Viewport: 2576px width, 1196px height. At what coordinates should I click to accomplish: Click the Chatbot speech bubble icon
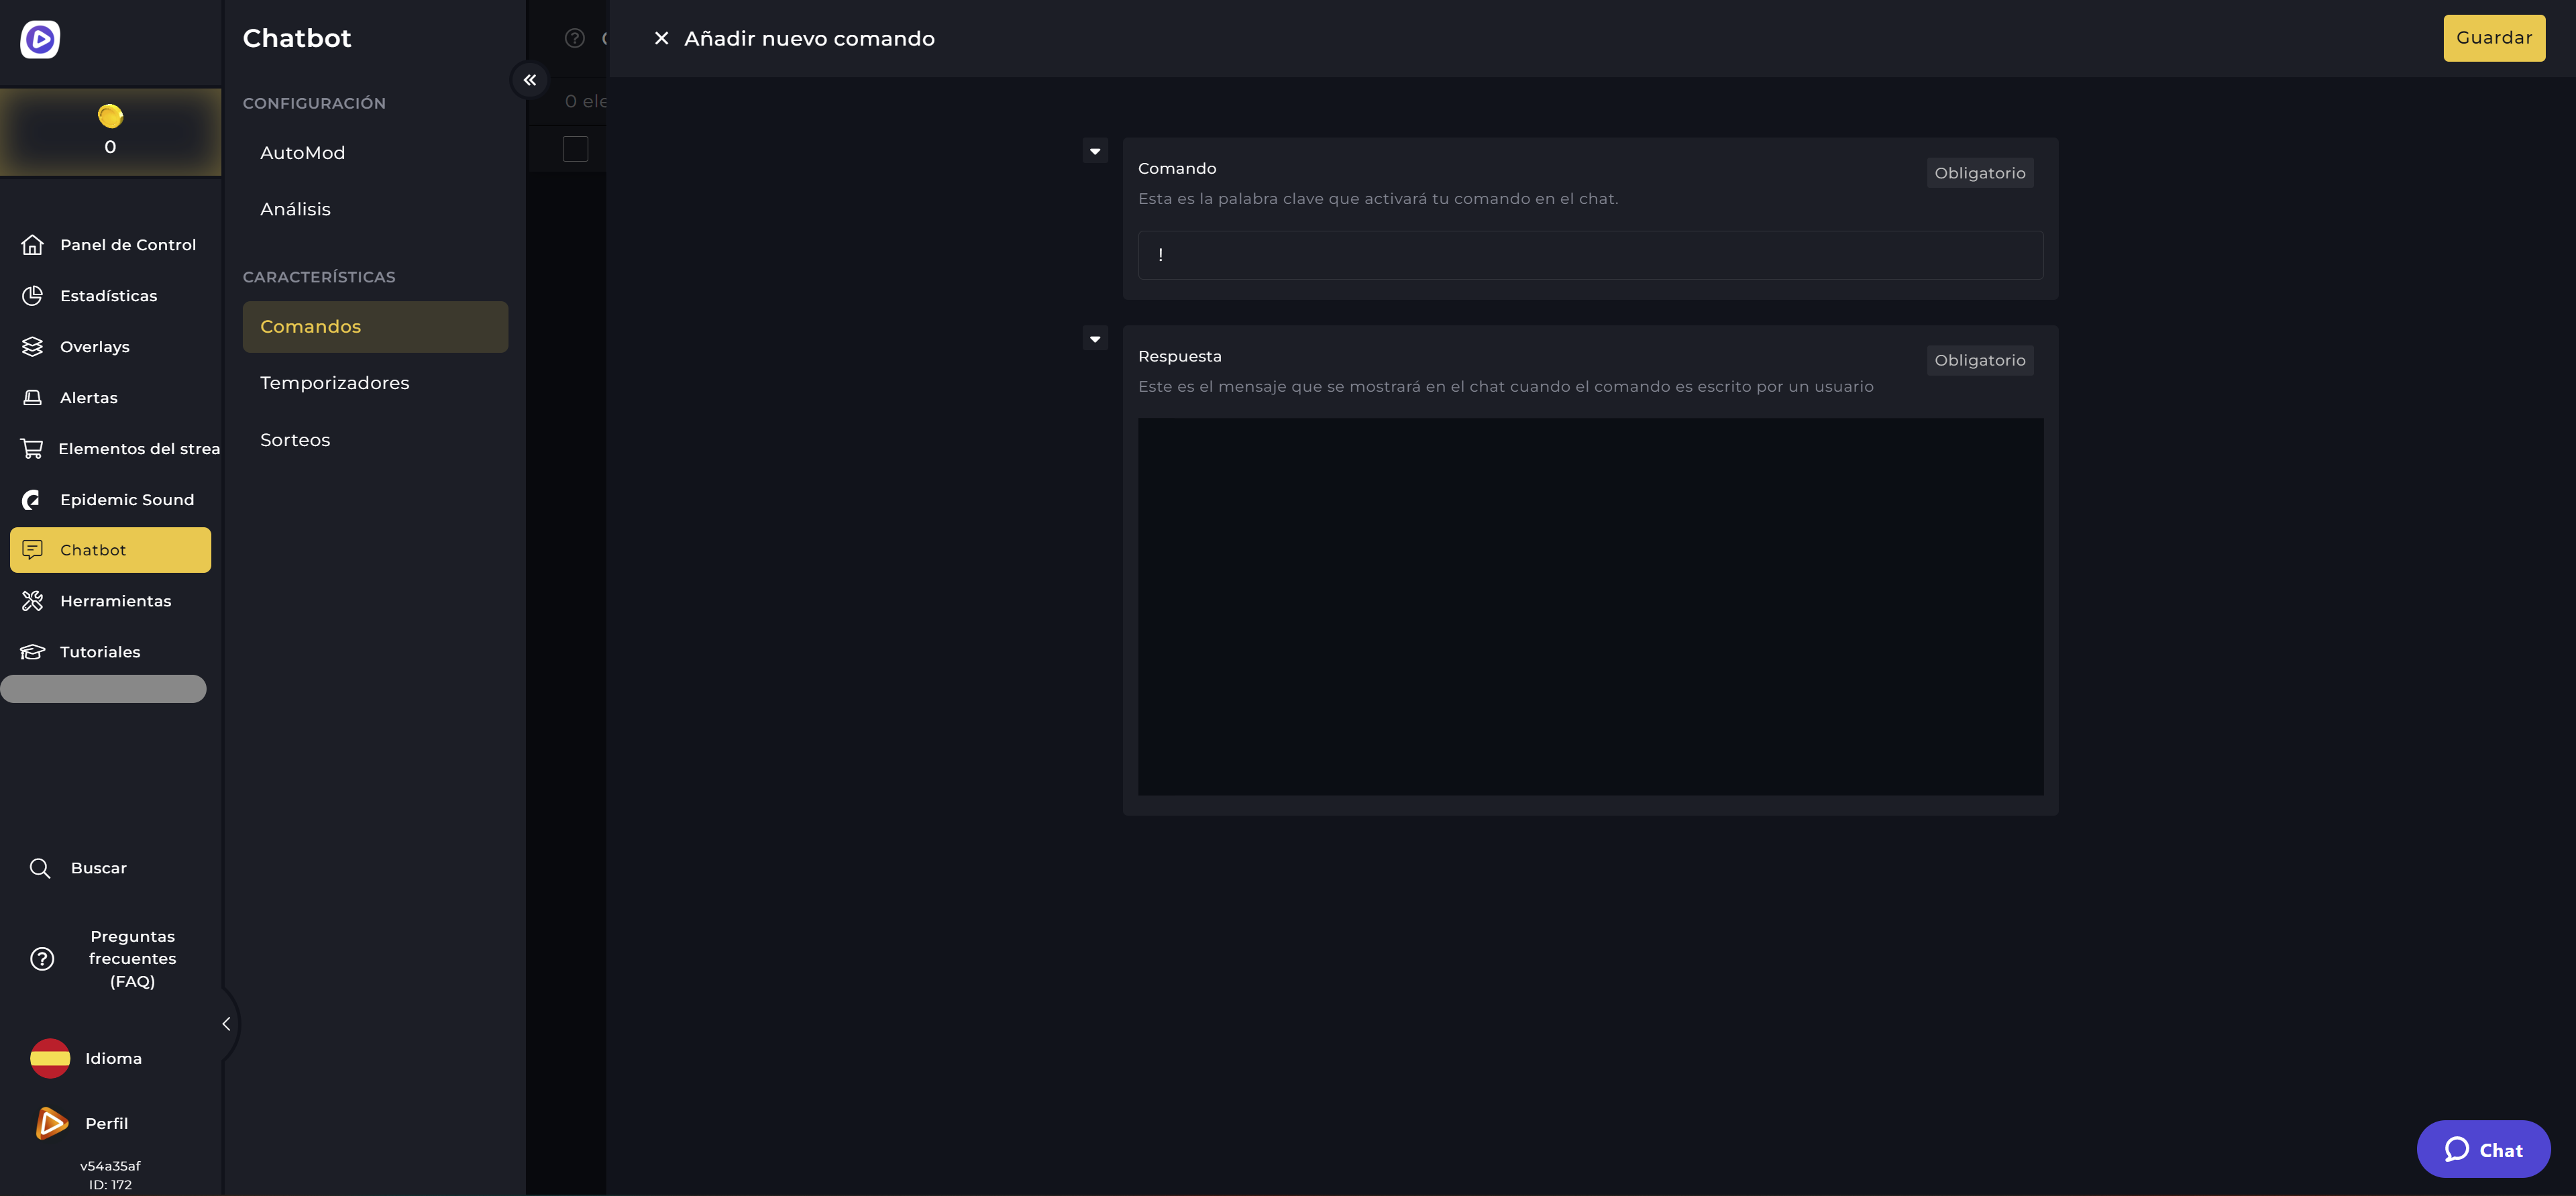pyautogui.click(x=33, y=549)
